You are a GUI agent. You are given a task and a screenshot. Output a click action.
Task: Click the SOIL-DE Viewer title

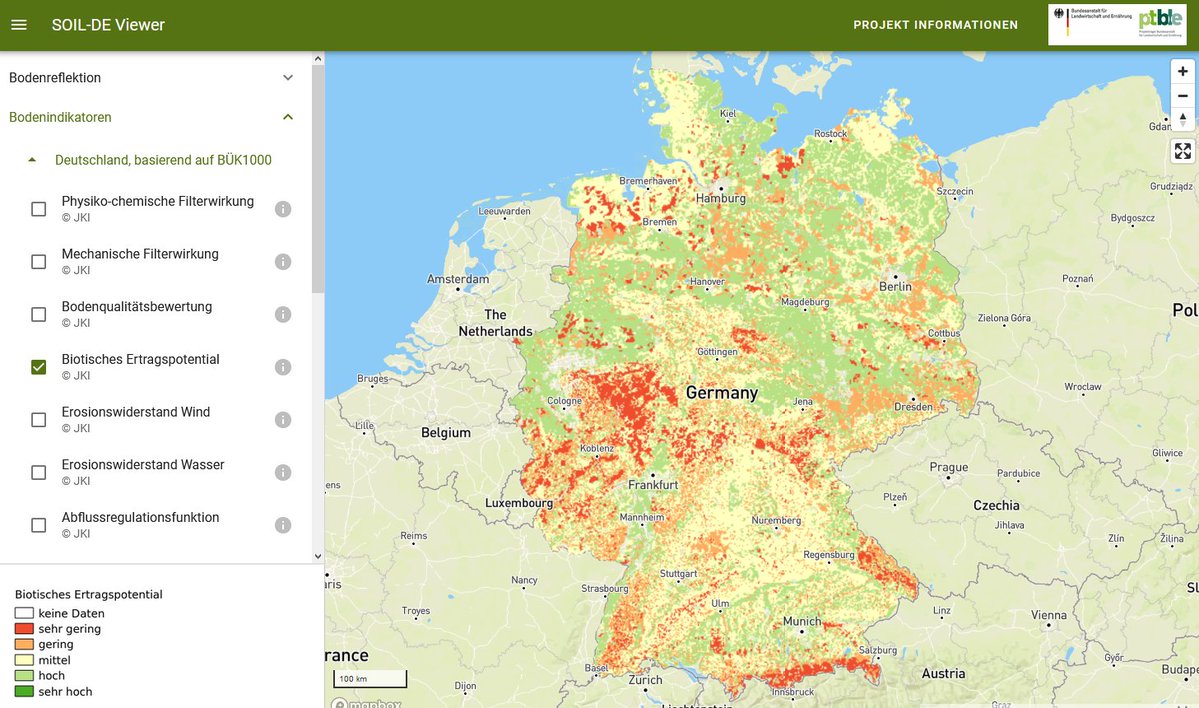click(108, 24)
